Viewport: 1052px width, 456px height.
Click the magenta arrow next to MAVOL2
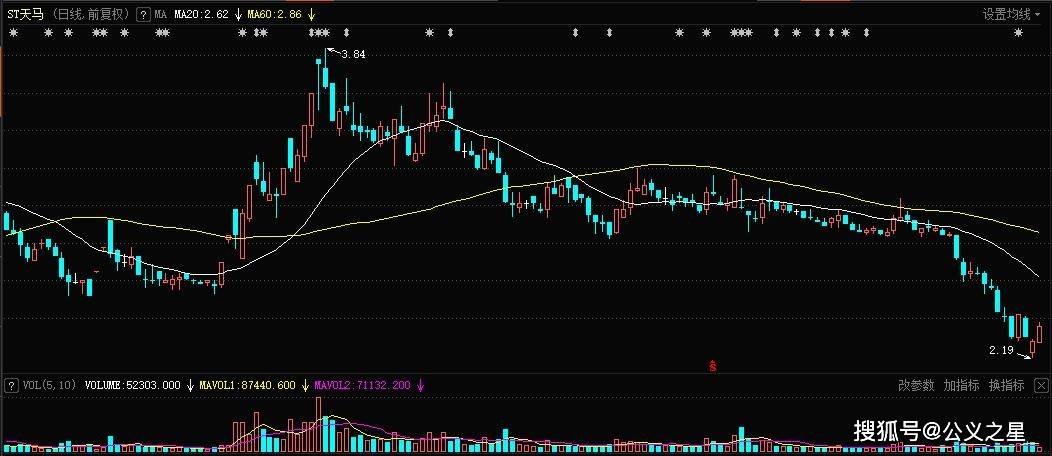pos(421,385)
